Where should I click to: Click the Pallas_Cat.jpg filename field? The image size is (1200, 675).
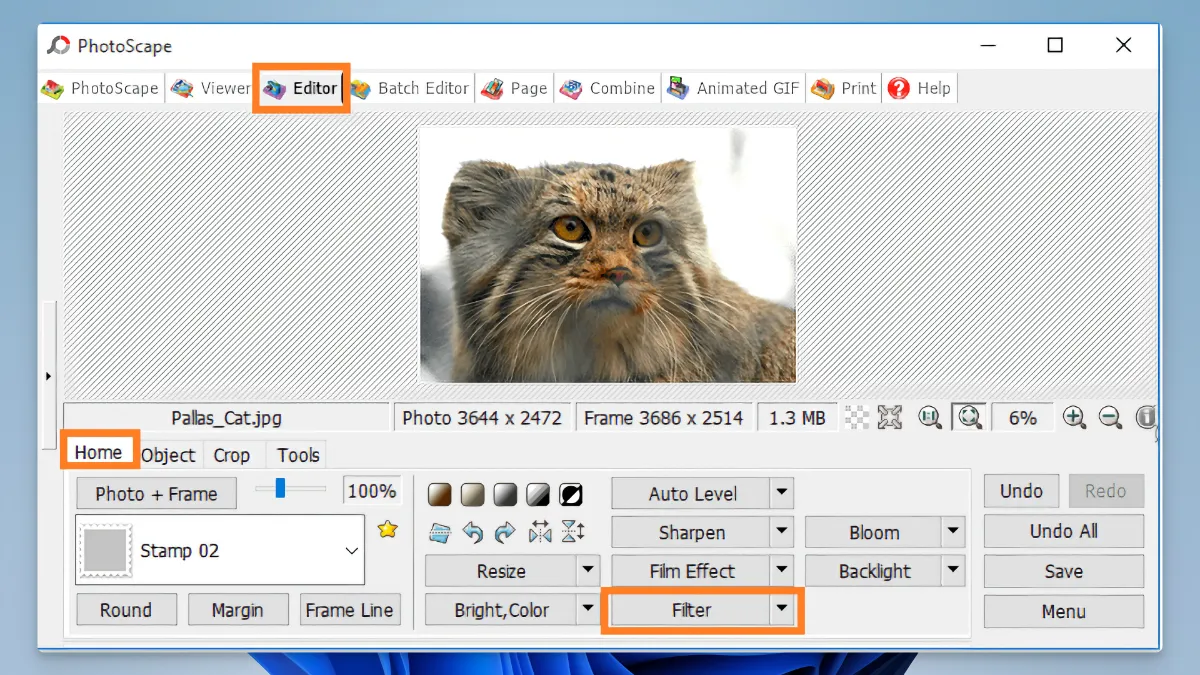(x=226, y=416)
